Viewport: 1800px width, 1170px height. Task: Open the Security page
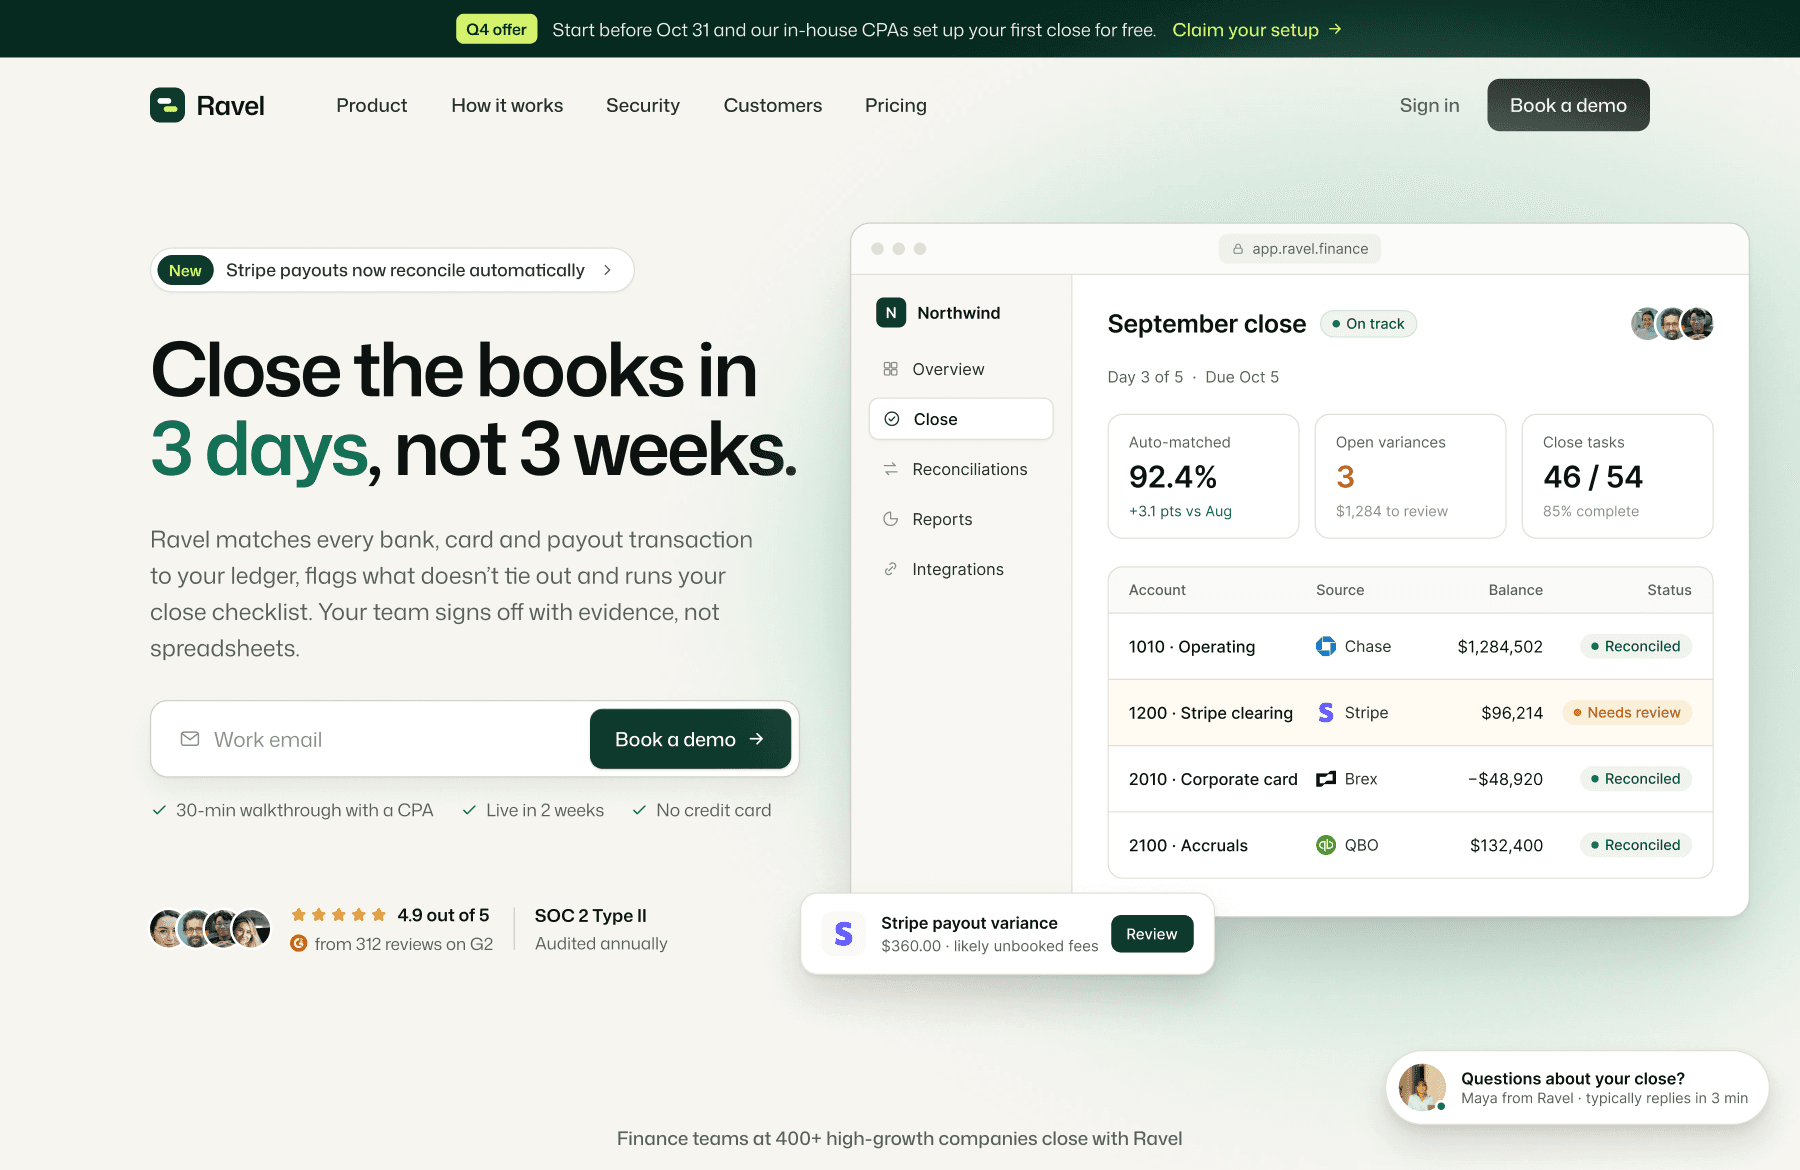pos(643,105)
